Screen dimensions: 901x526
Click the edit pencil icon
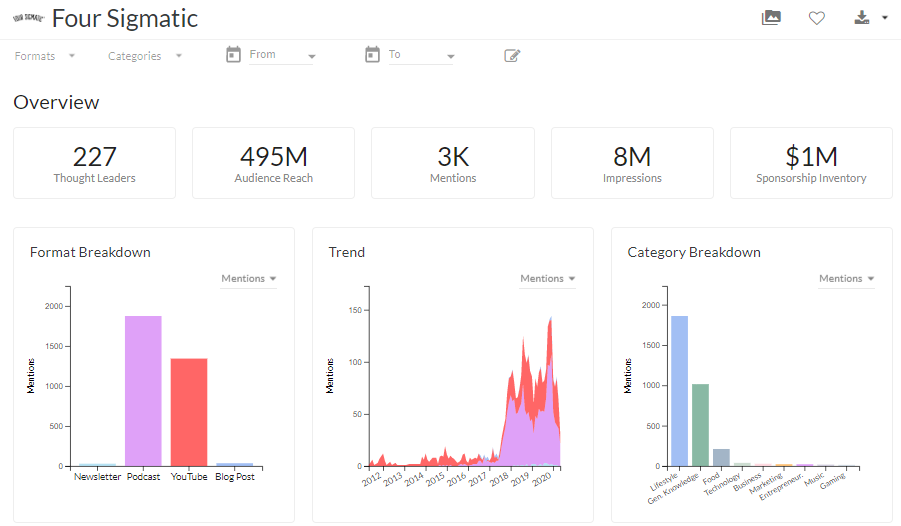click(x=512, y=55)
